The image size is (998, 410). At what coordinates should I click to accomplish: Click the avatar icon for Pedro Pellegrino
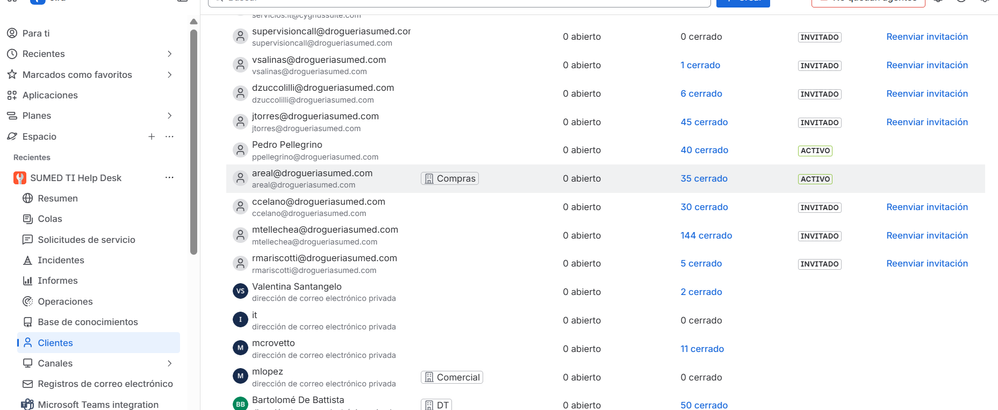[240, 150]
